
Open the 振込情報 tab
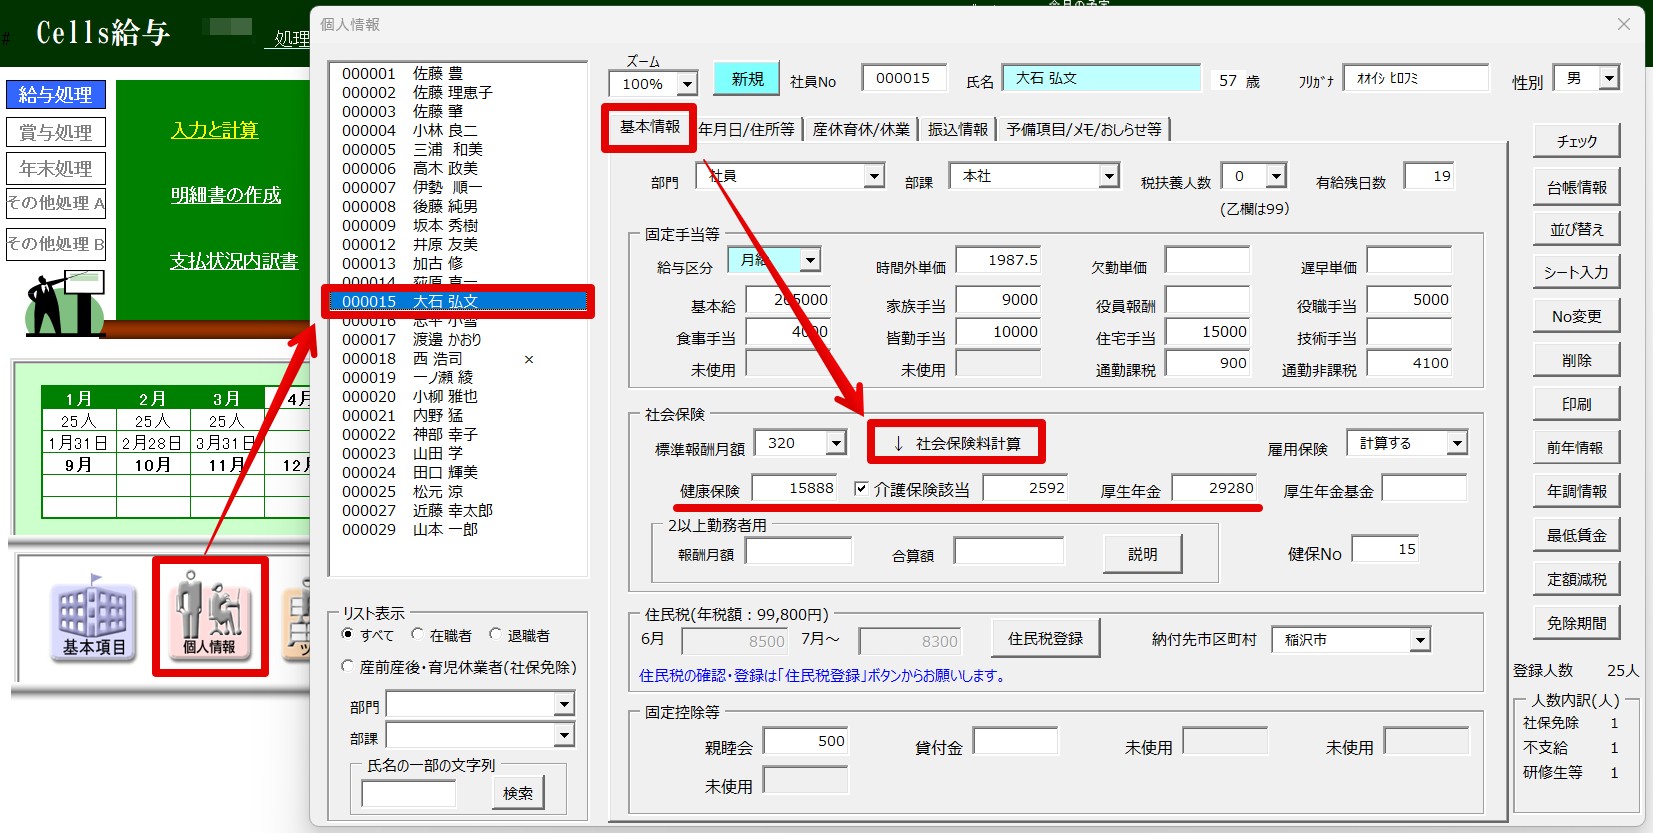(957, 129)
